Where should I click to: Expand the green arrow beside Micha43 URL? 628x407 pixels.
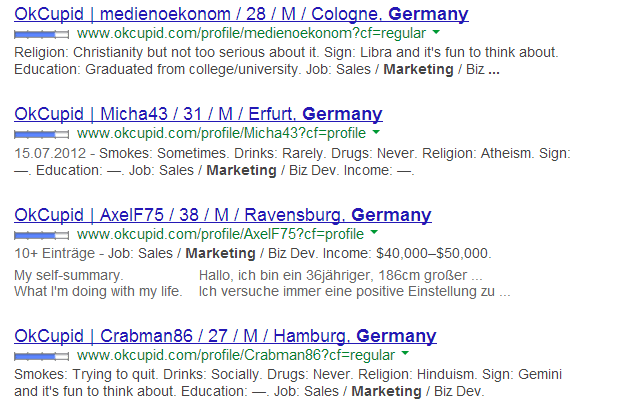[x=376, y=132]
